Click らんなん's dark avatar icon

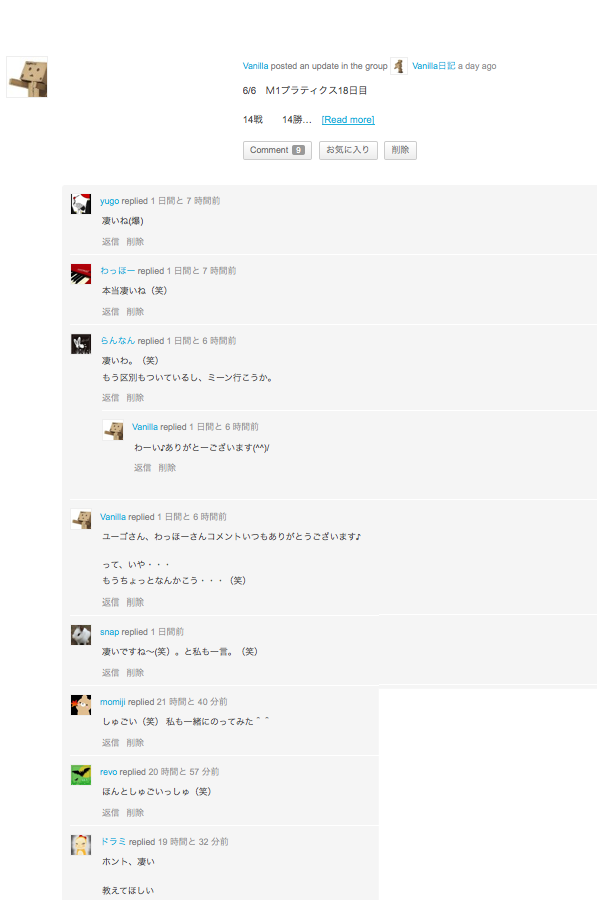pyautogui.click(x=81, y=344)
